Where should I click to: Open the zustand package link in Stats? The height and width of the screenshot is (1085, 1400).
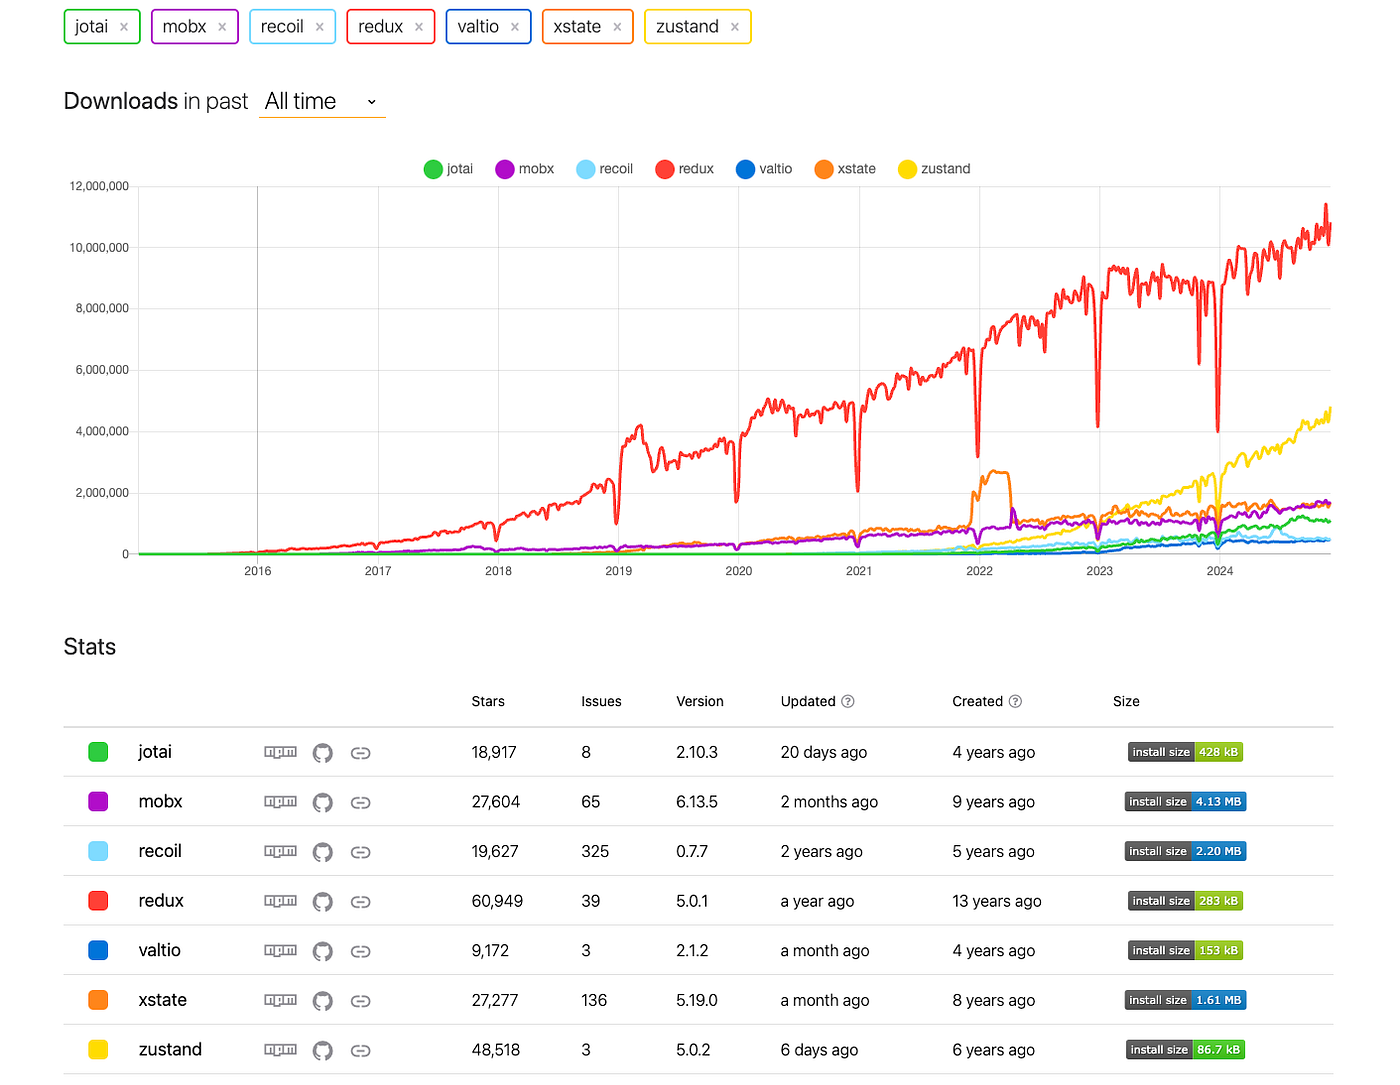coord(170,1050)
